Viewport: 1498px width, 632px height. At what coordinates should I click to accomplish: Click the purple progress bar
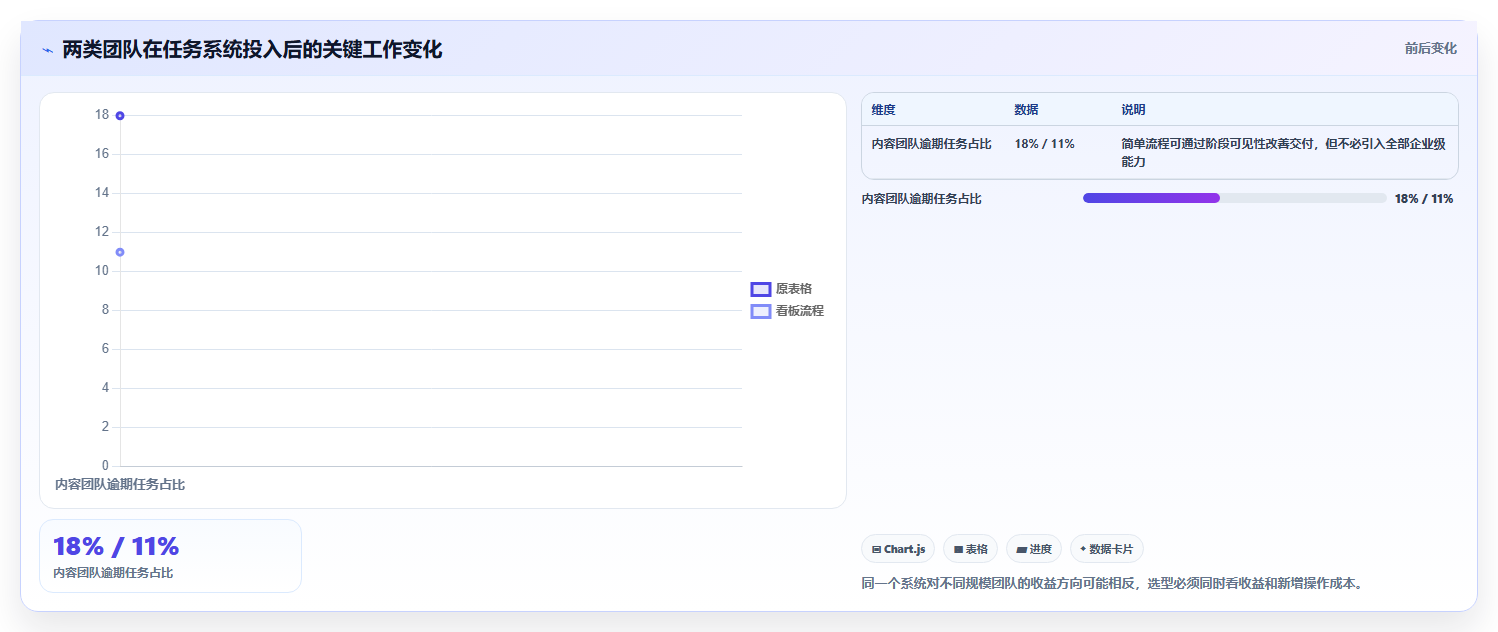[x=1151, y=198]
